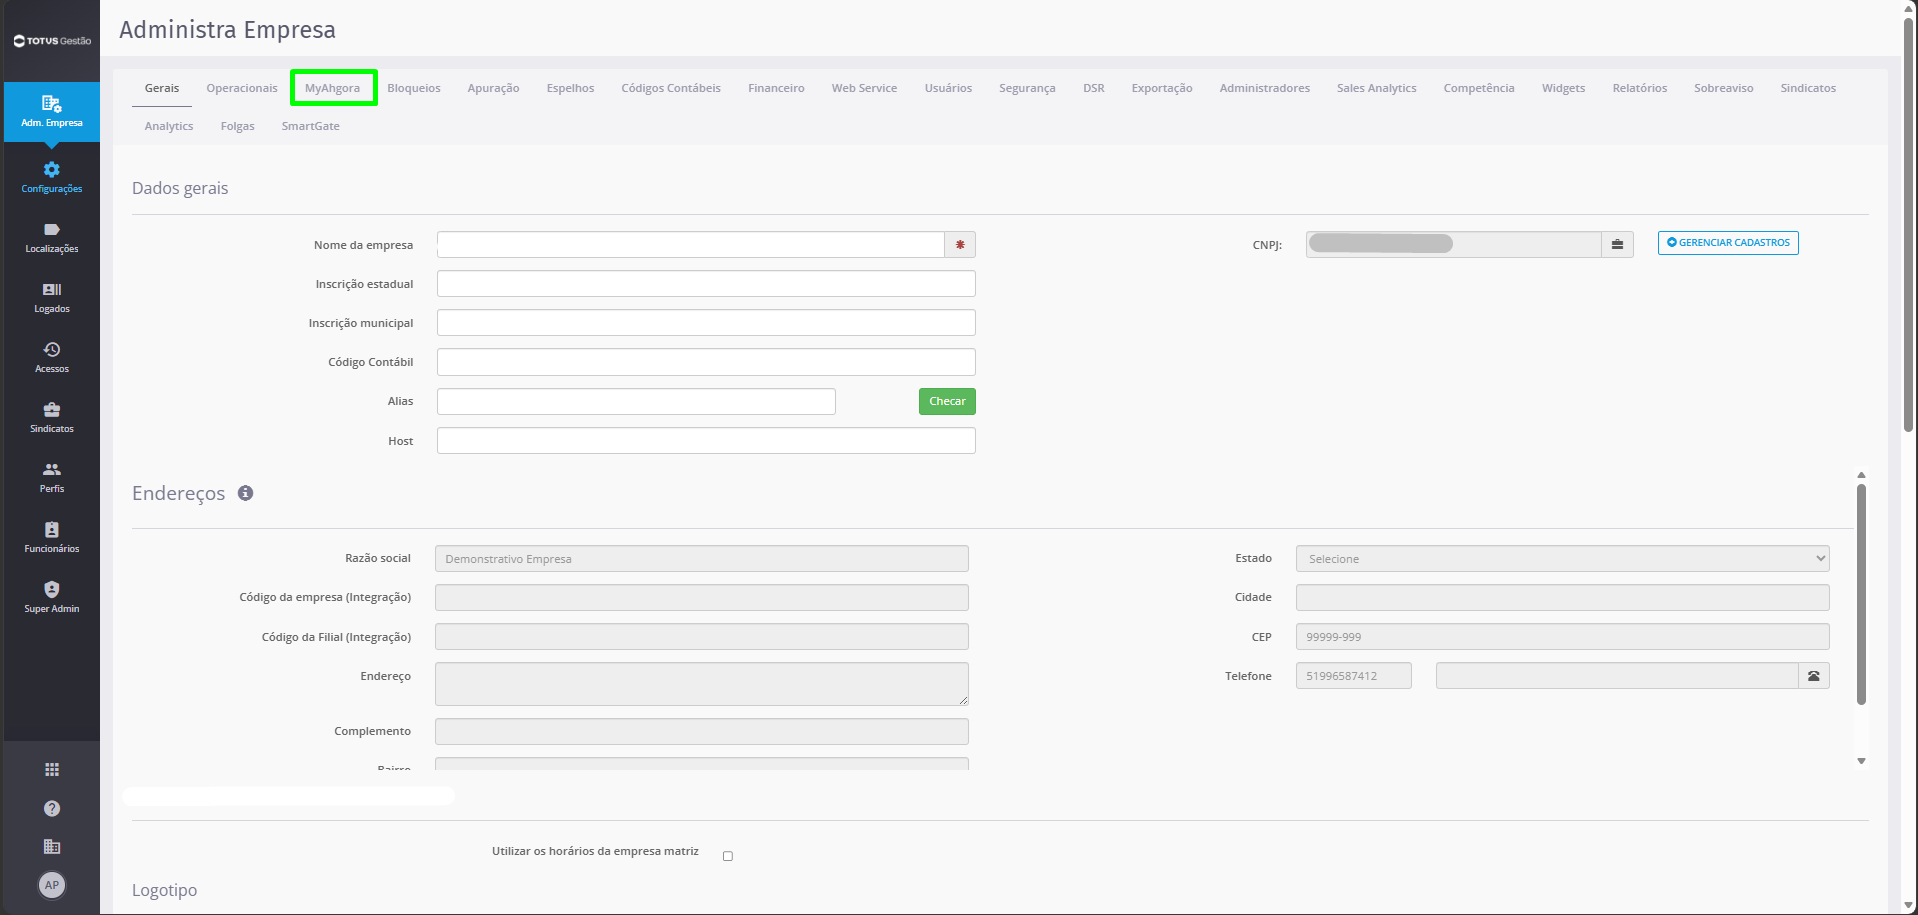The image size is (1918, 915).
Task: Open the Analytics tab
Action: point(169,126)
